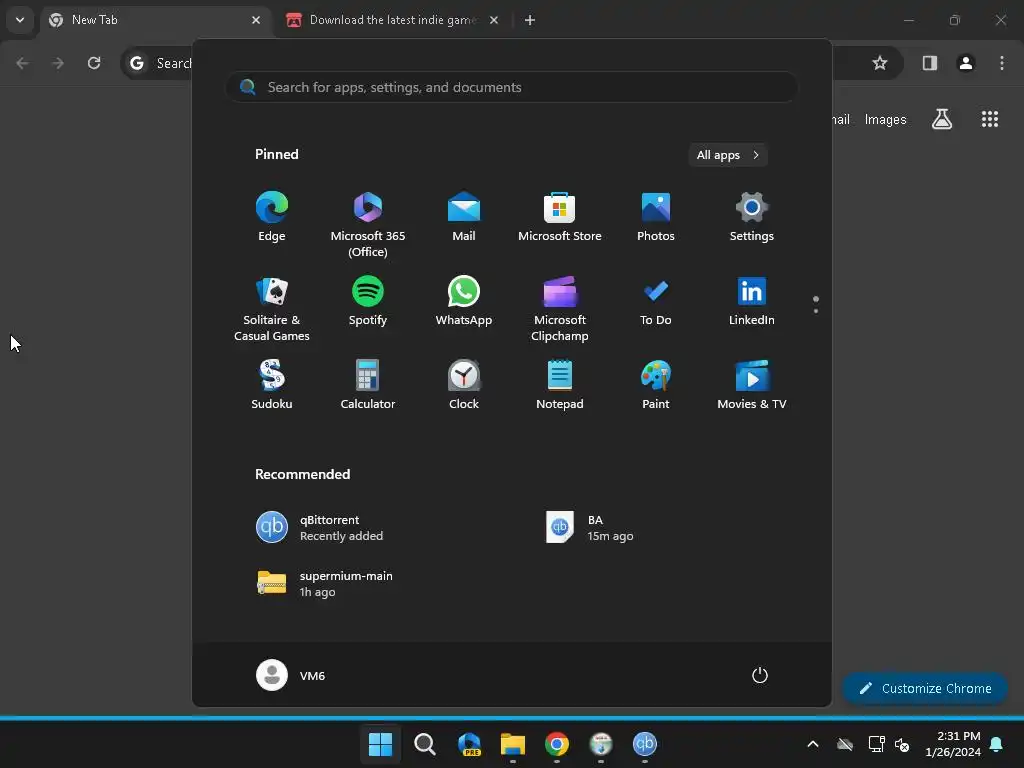Switch to the indie games download tab

[392, 20]
